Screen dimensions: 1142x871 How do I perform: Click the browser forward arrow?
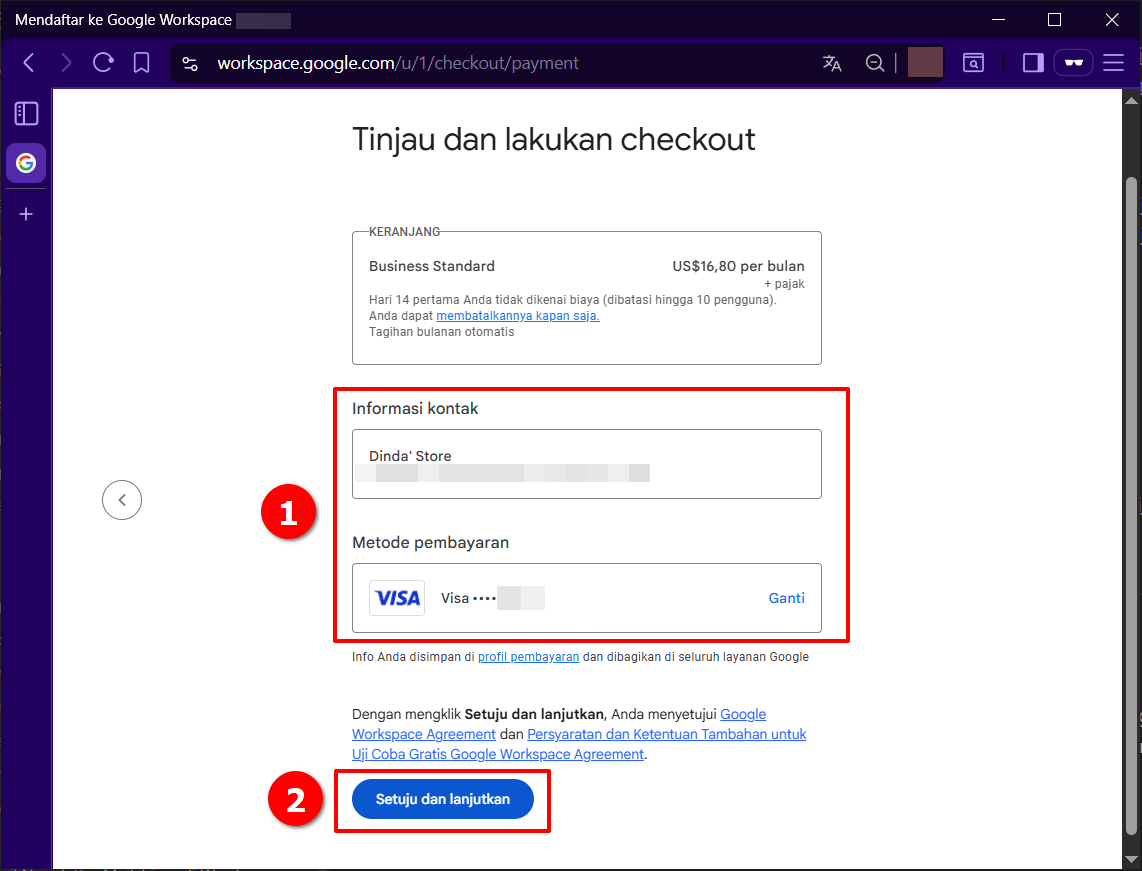point(66,63)
